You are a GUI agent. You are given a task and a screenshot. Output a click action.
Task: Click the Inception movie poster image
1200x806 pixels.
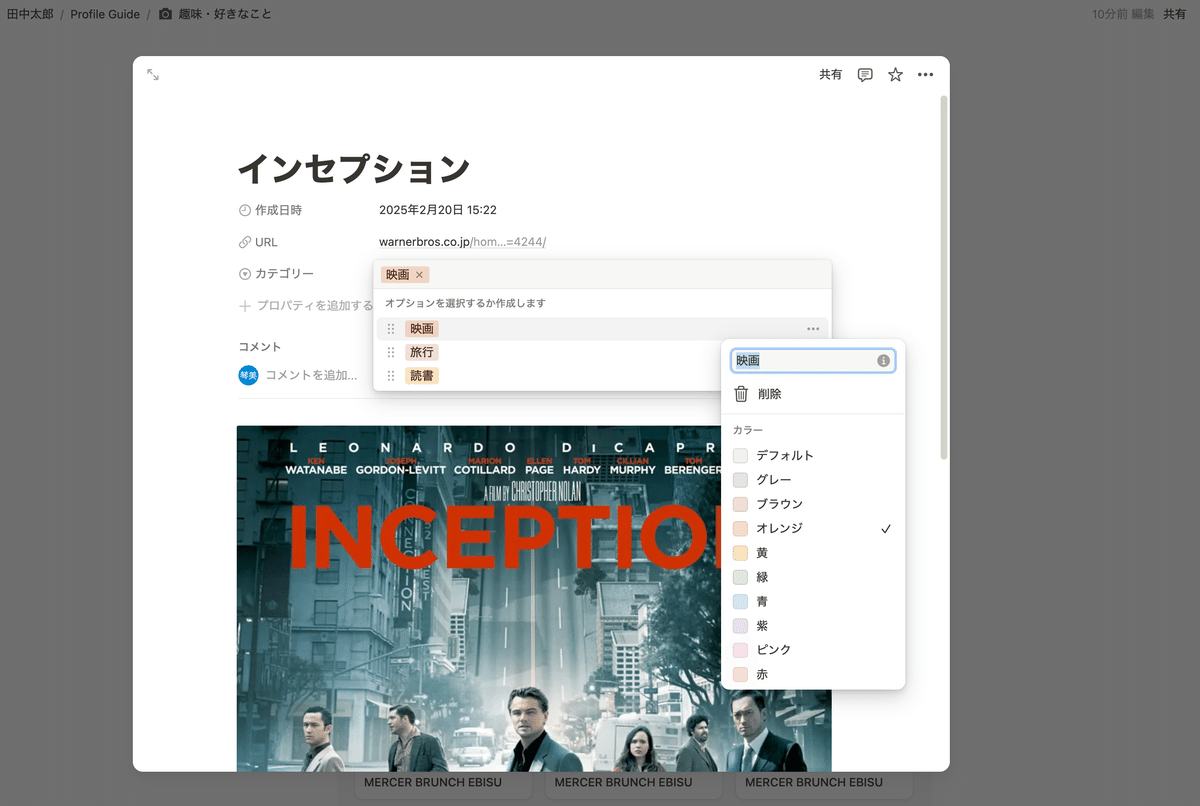click(534, 598)
